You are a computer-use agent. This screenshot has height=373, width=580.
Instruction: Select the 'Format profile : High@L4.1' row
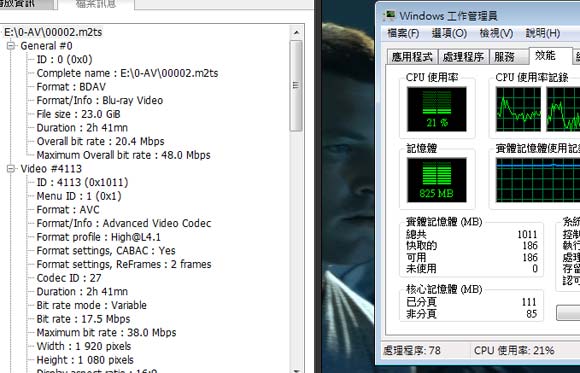(x=98, y=237)
